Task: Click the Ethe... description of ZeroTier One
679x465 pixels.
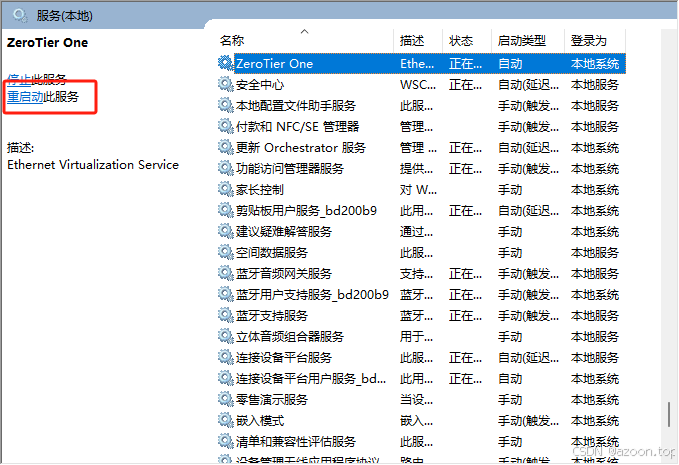Action: pos(417,64)
